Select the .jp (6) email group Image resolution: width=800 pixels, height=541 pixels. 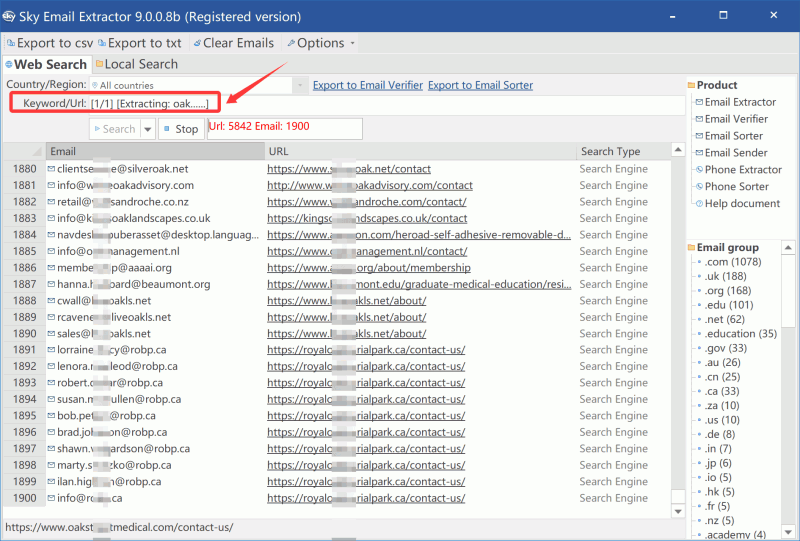718,463
